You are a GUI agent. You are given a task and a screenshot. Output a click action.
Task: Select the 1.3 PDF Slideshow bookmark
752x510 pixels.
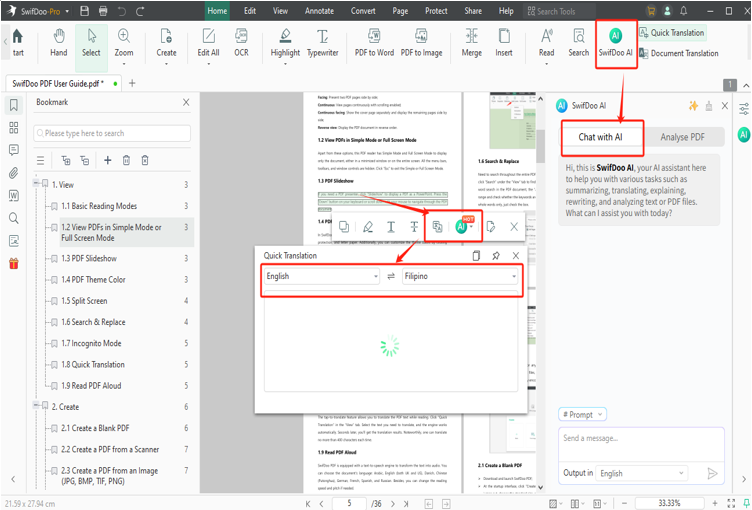[89, 259]
